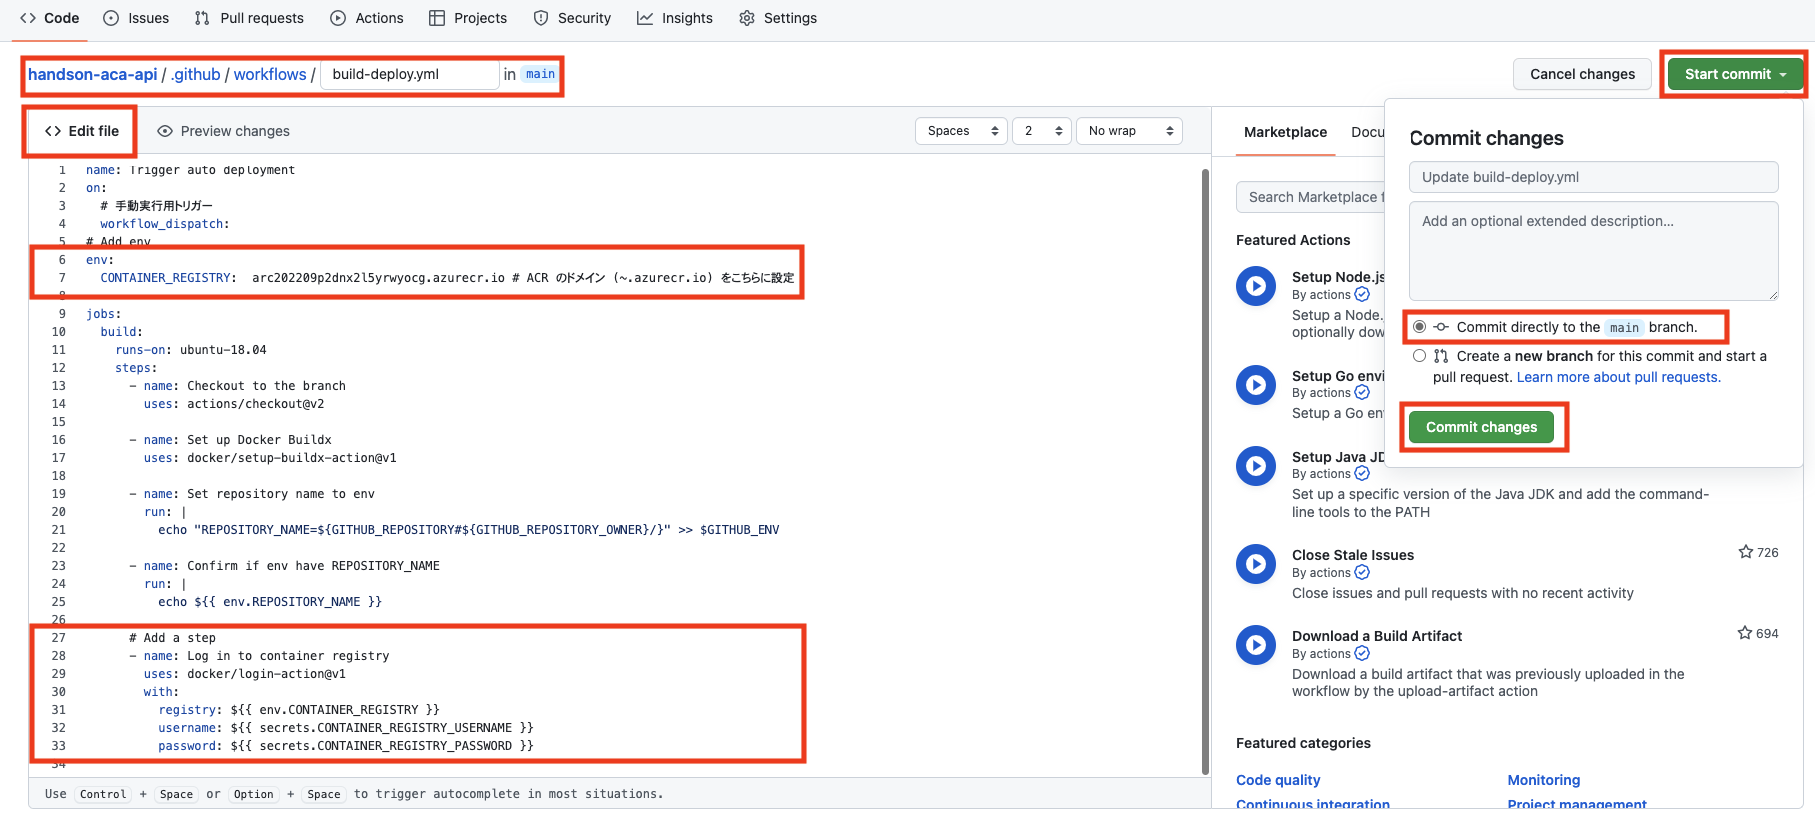The height and width of the screenshot is (819, 1815).
Task: Navigate to the workflows folder breadcrumb
Action: pos(270,74)
